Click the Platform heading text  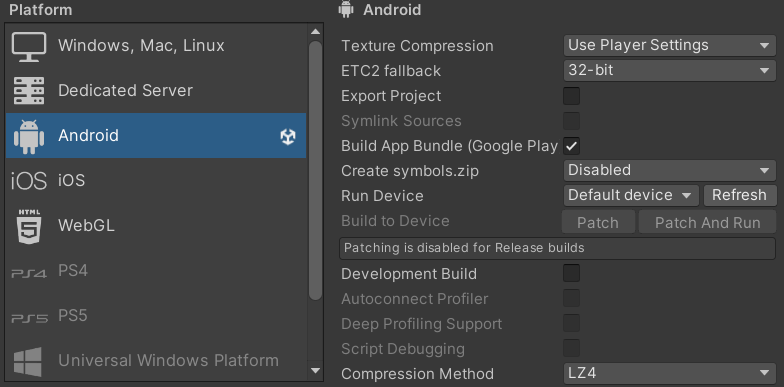click(x=40, y=10)
